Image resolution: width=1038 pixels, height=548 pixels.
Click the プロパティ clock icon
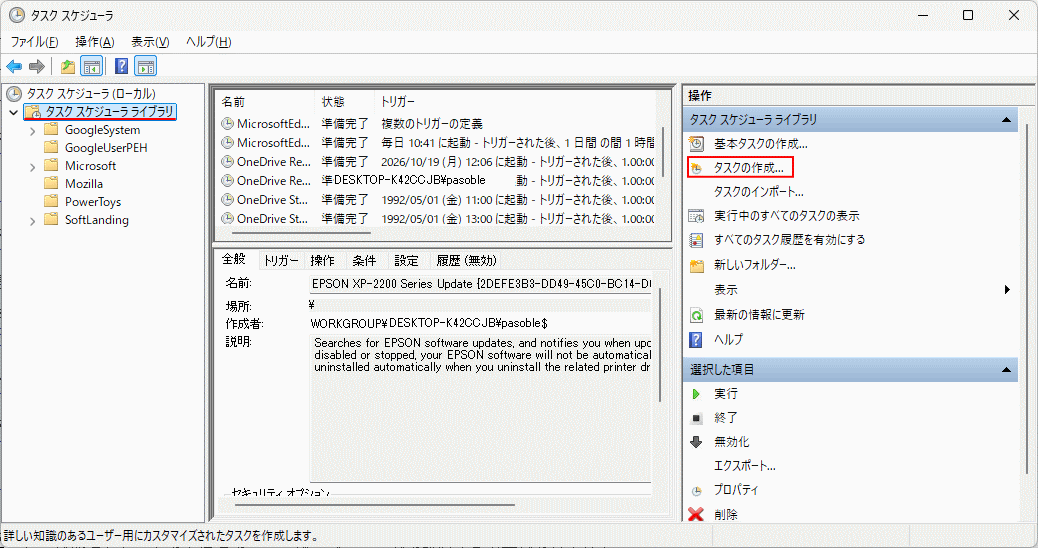click(x=696, y=490)
